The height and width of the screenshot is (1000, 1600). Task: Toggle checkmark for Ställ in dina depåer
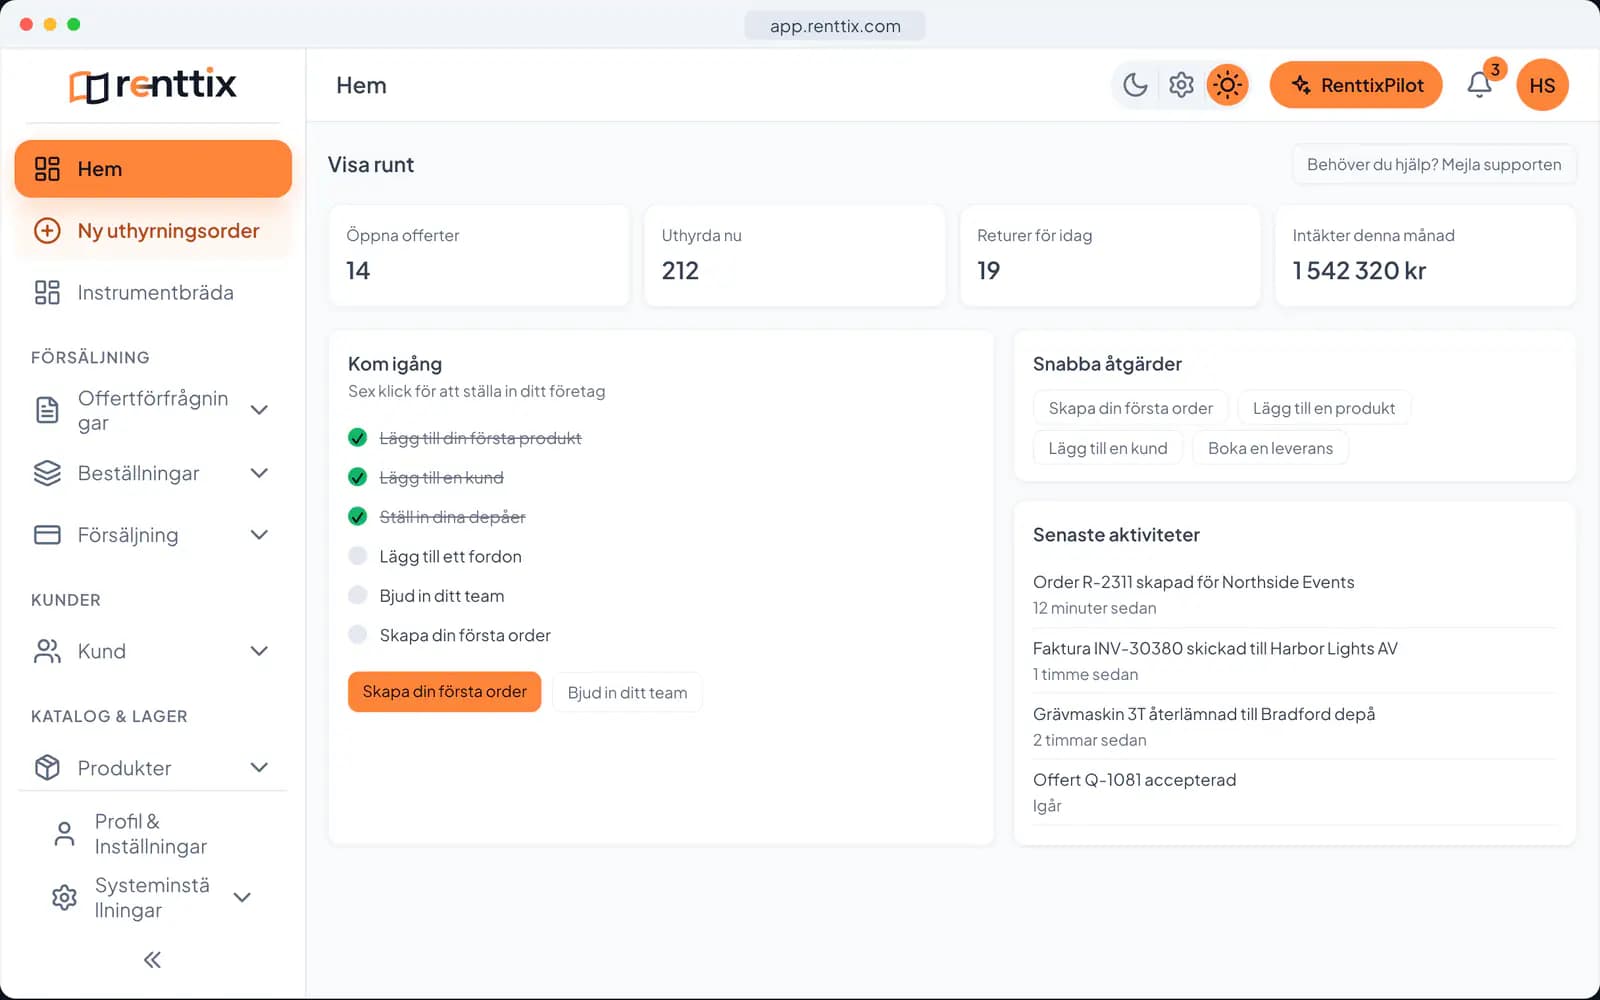357,516
